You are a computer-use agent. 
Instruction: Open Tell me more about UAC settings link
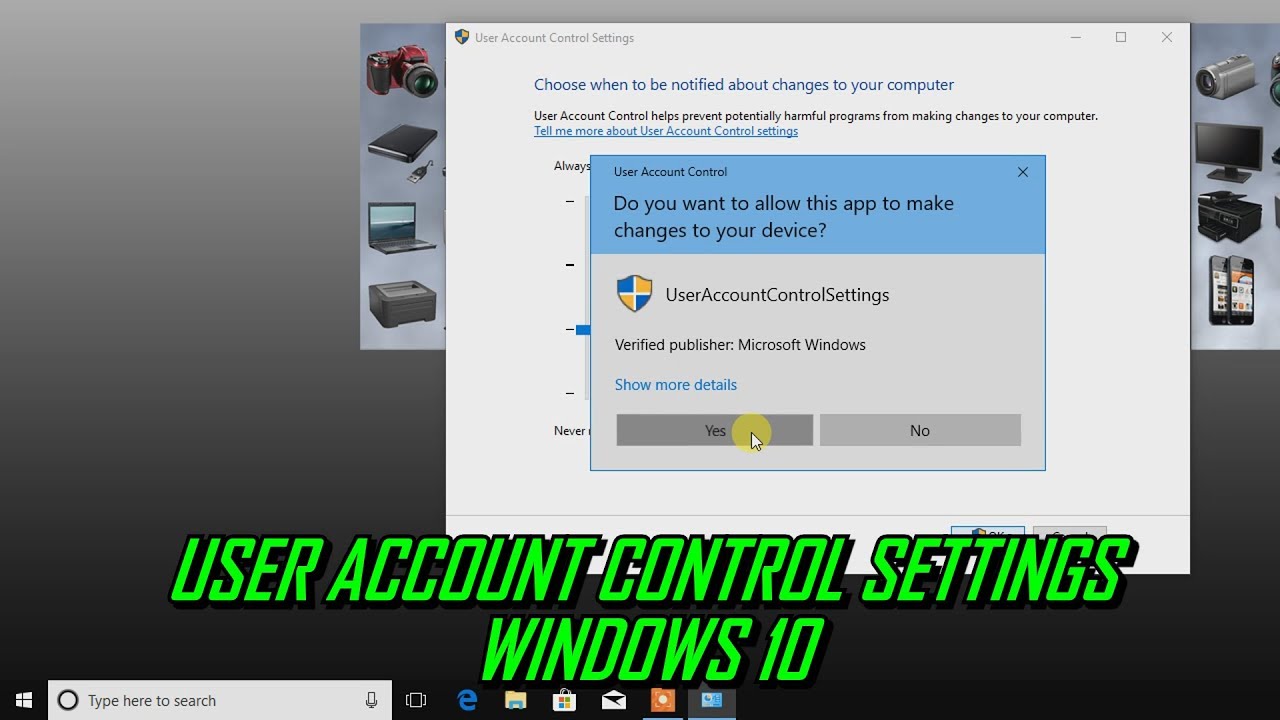665,131
